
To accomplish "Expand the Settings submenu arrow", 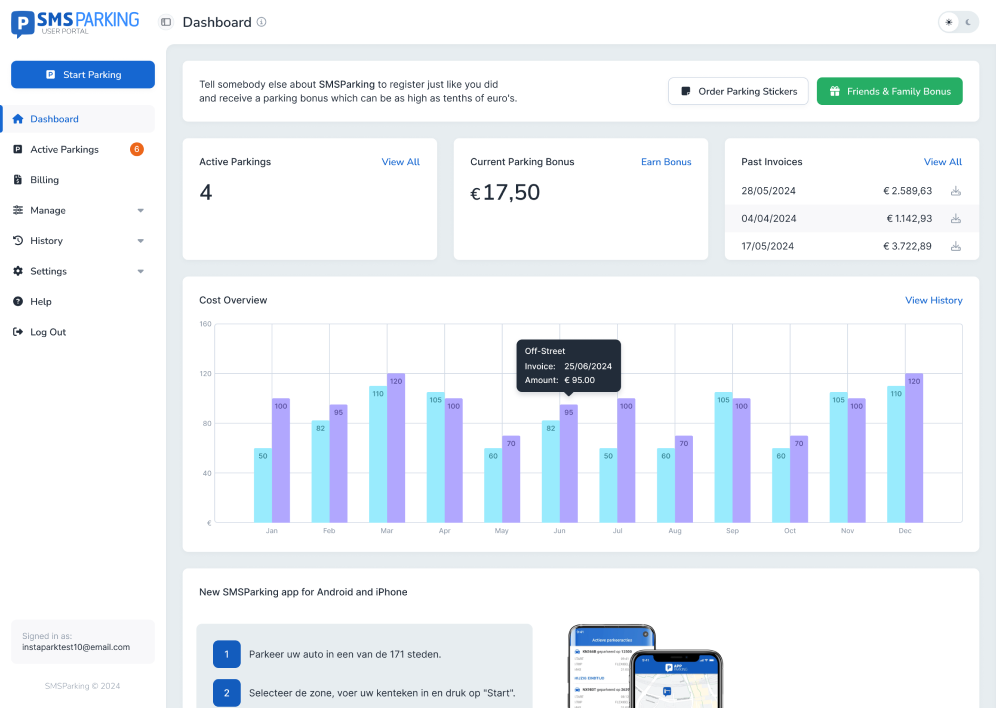I will point(140,271).
